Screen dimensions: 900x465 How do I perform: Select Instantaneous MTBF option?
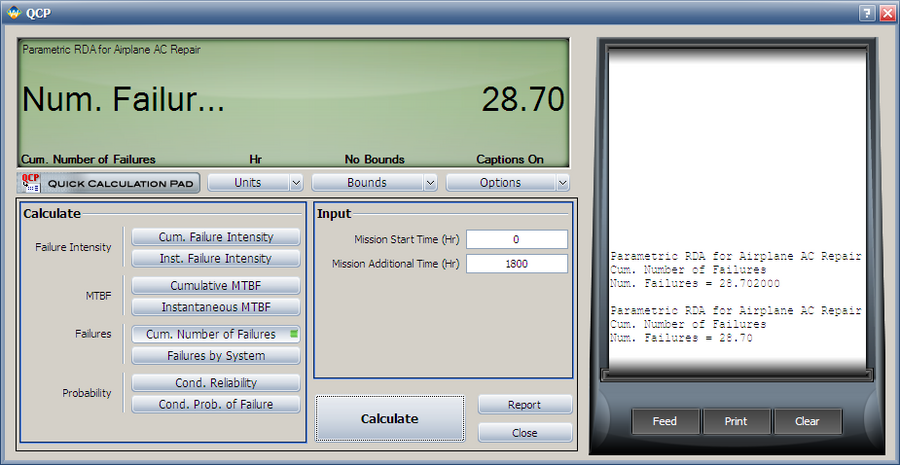point(216,307)
